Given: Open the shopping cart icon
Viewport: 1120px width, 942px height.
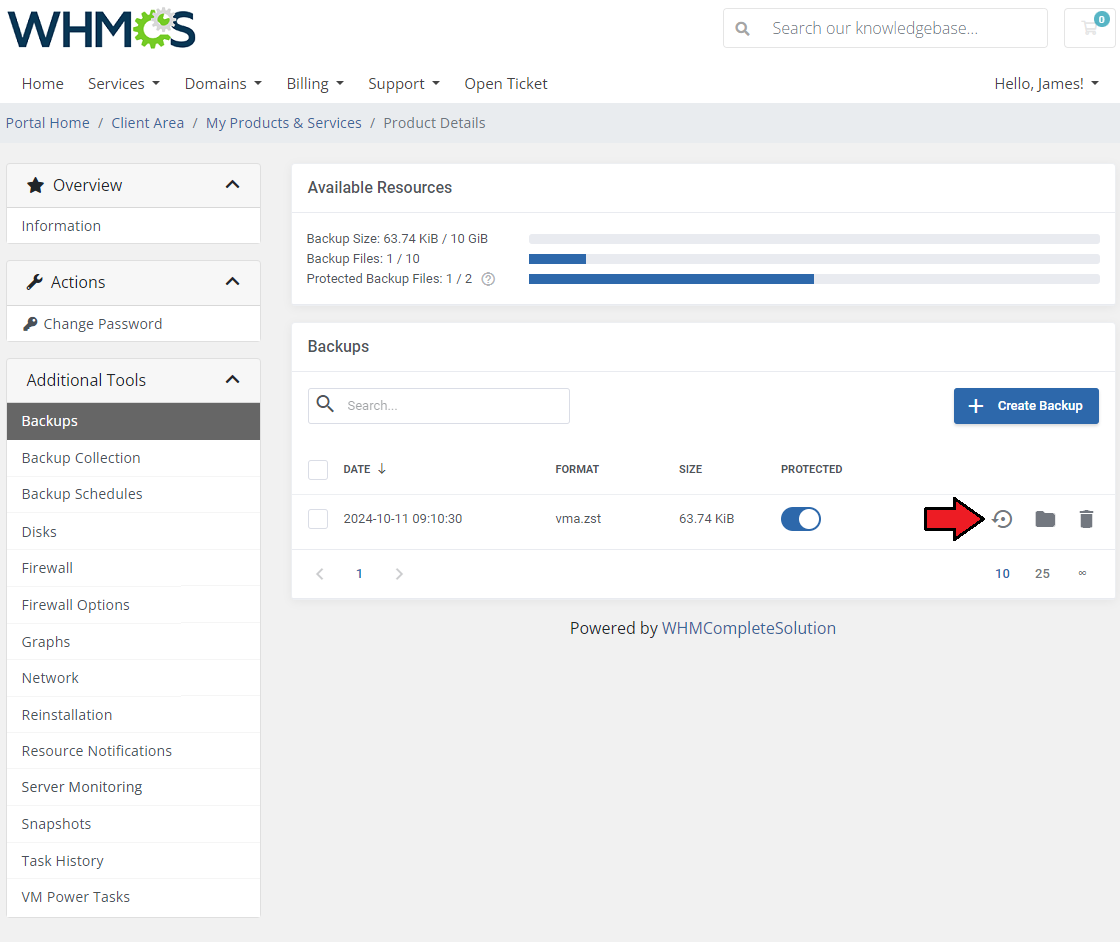Looking at the screenshot, I should click(1090, 28).
